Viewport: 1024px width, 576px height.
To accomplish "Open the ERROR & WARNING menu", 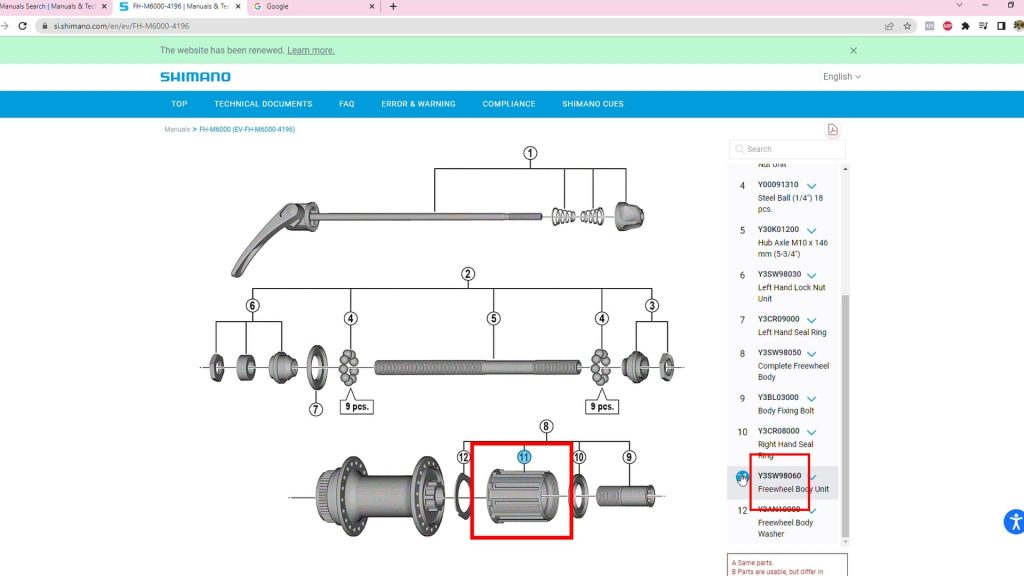I will tap(419, 104).
